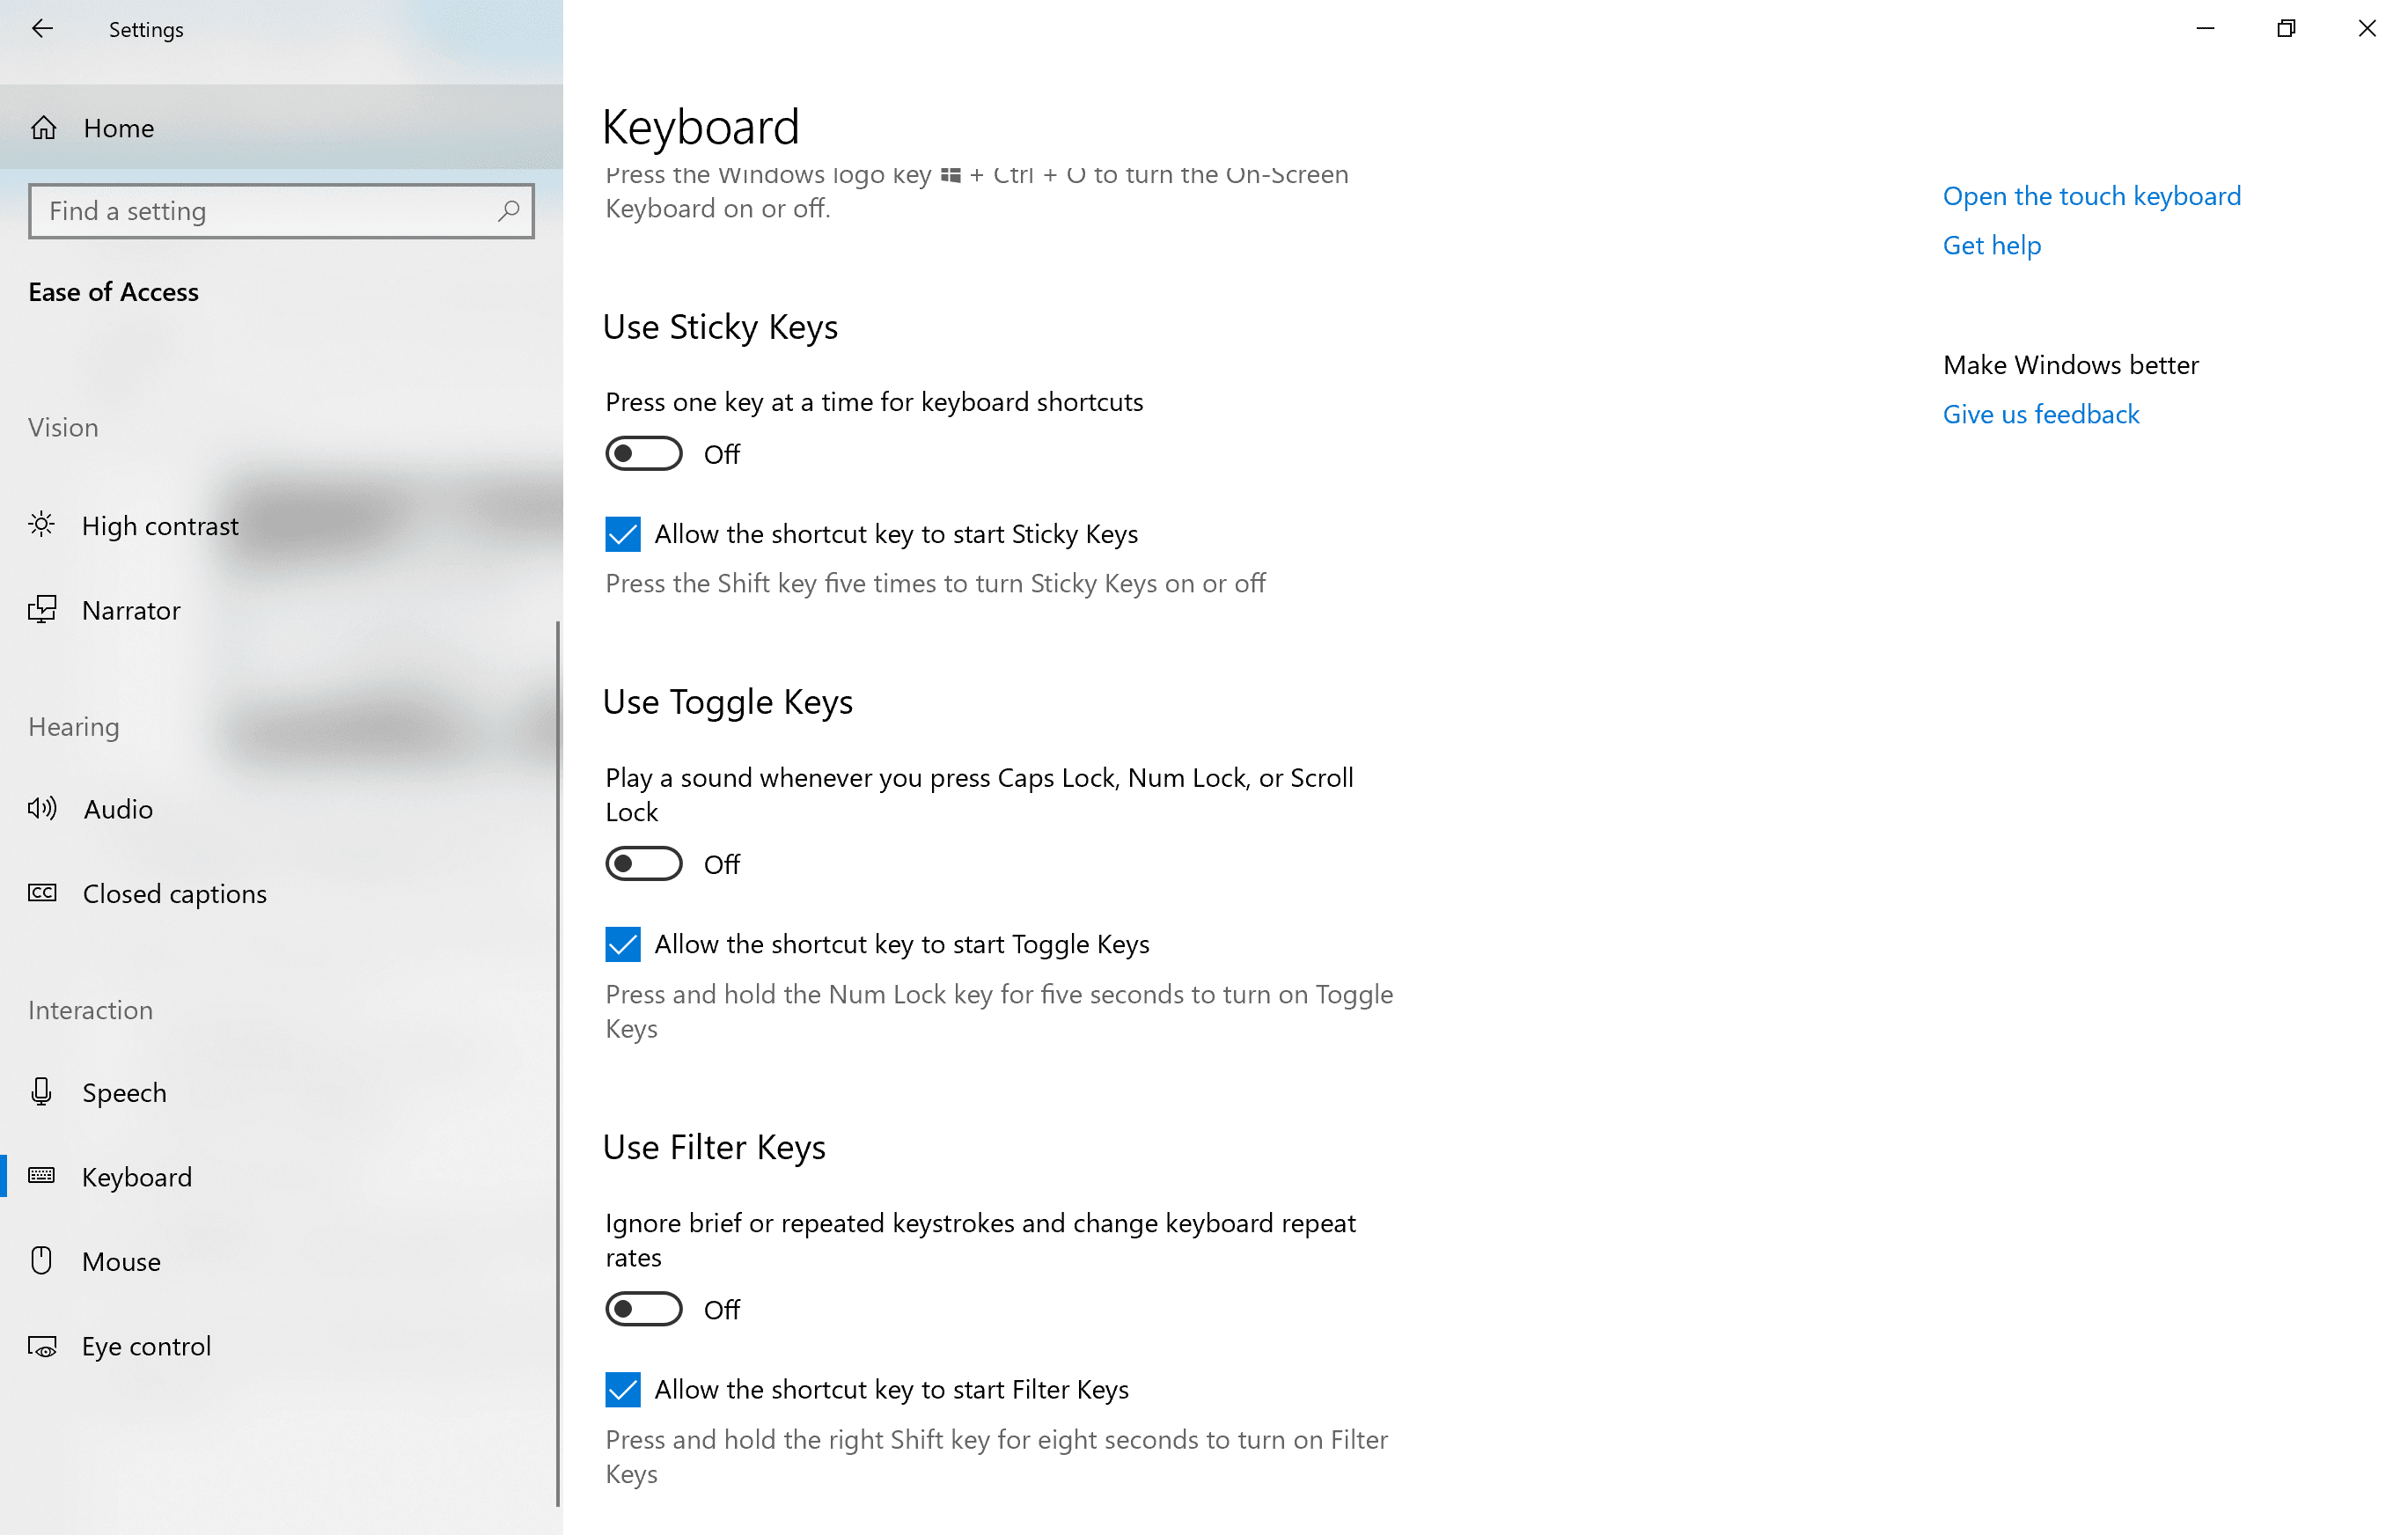Enable the Filter Keys toggle
Image resolution: width=2408 pixels, height=1535 pixels.
click(x=643, y=1308)
